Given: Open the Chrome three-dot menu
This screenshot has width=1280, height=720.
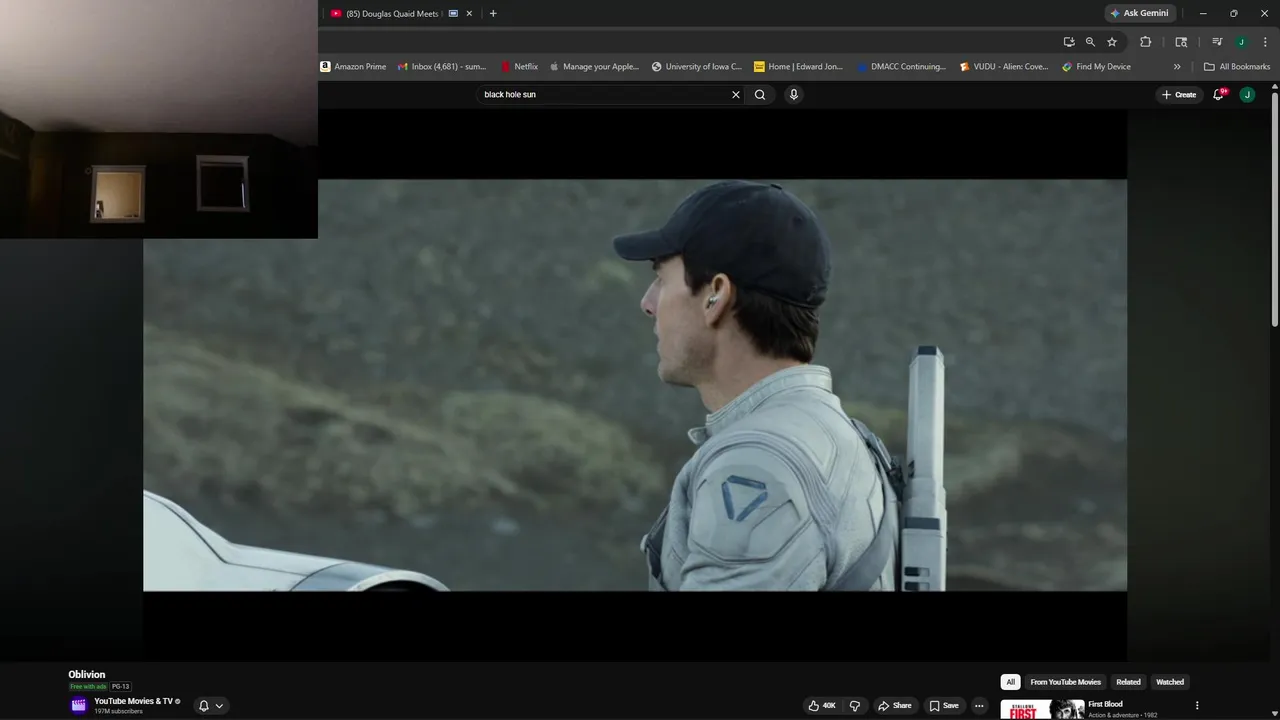Looking at the screenshot, I should (1264, 42).
